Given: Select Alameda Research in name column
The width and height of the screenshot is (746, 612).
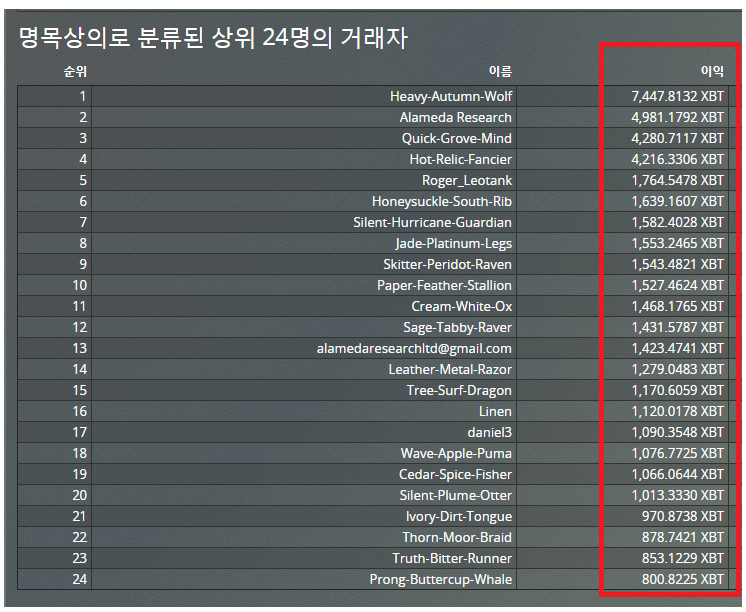Looking at the screenshot, I should click(455, 118).
